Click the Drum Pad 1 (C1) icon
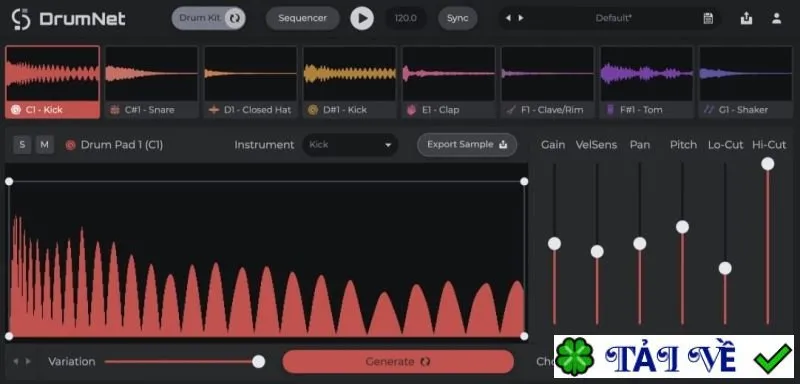This screenshot has height=384, width=800. click(x=70, y=145)
